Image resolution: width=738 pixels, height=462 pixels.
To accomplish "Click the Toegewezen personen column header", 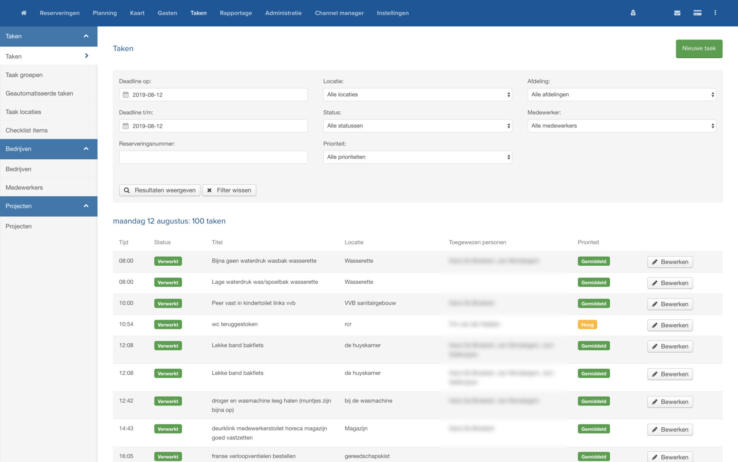I will click(x=477, y=242).
